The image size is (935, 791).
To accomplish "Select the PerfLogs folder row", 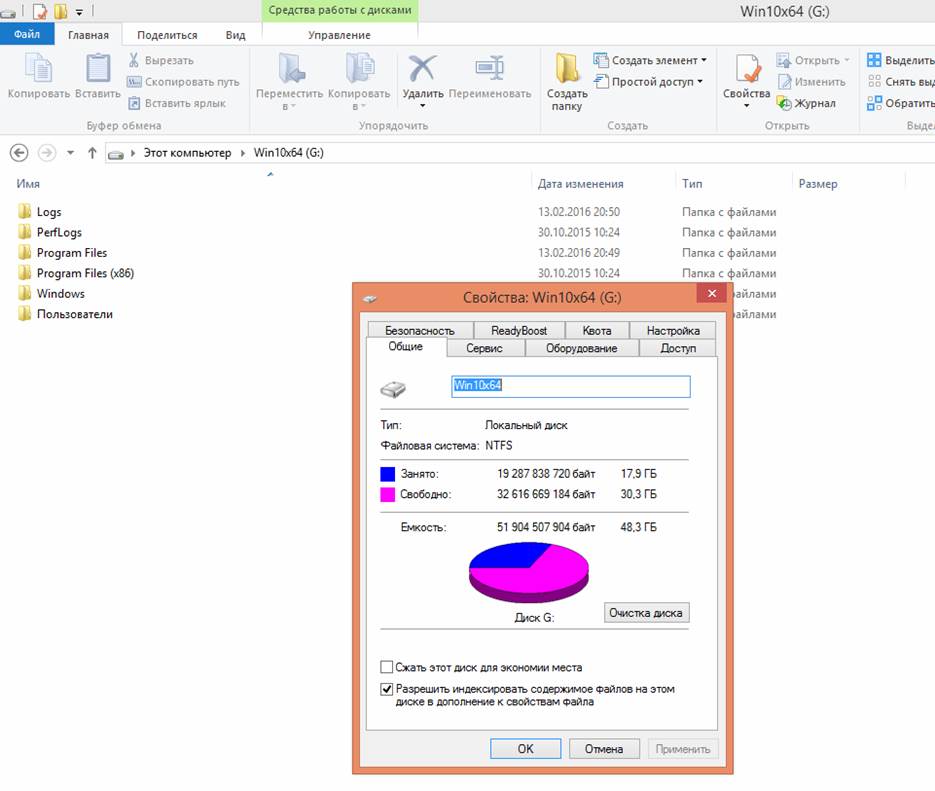I will (x=397, y=232).
